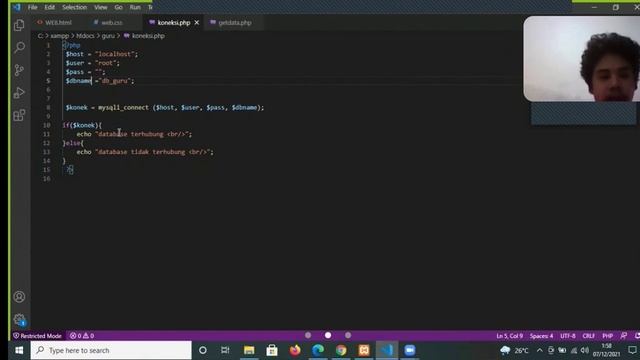
Task: Open the network icon in tray
Action: coord(574,350)
